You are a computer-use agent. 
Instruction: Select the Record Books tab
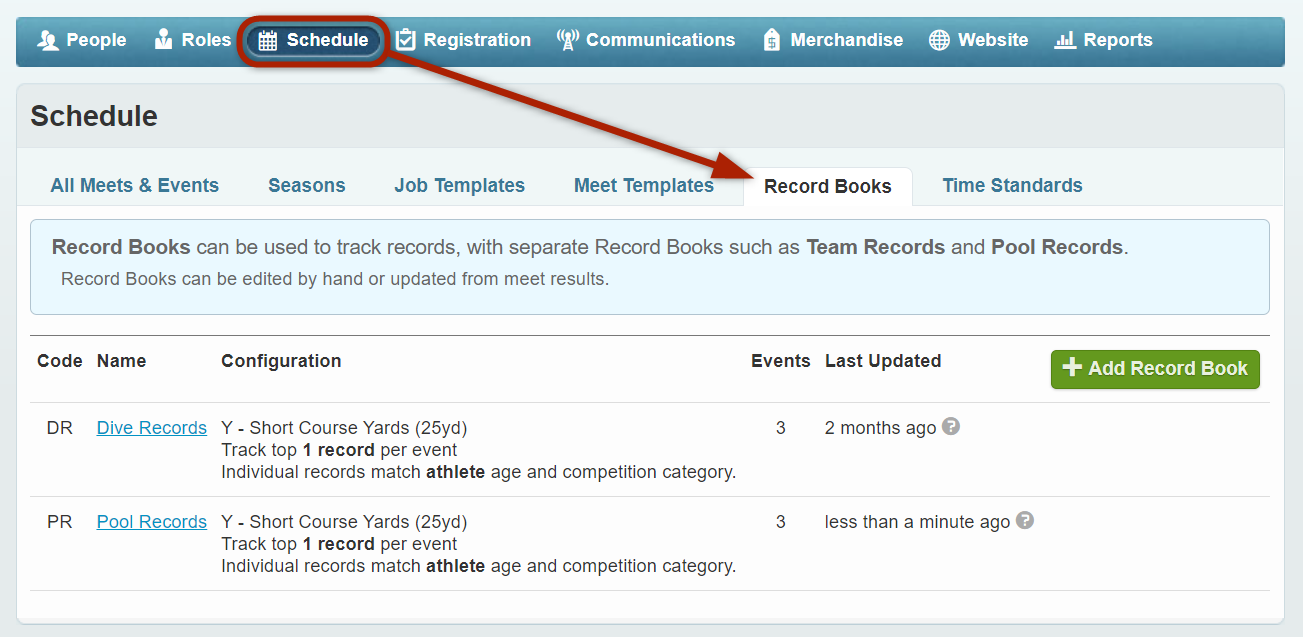pyautogui.click(x=828, y=187)
